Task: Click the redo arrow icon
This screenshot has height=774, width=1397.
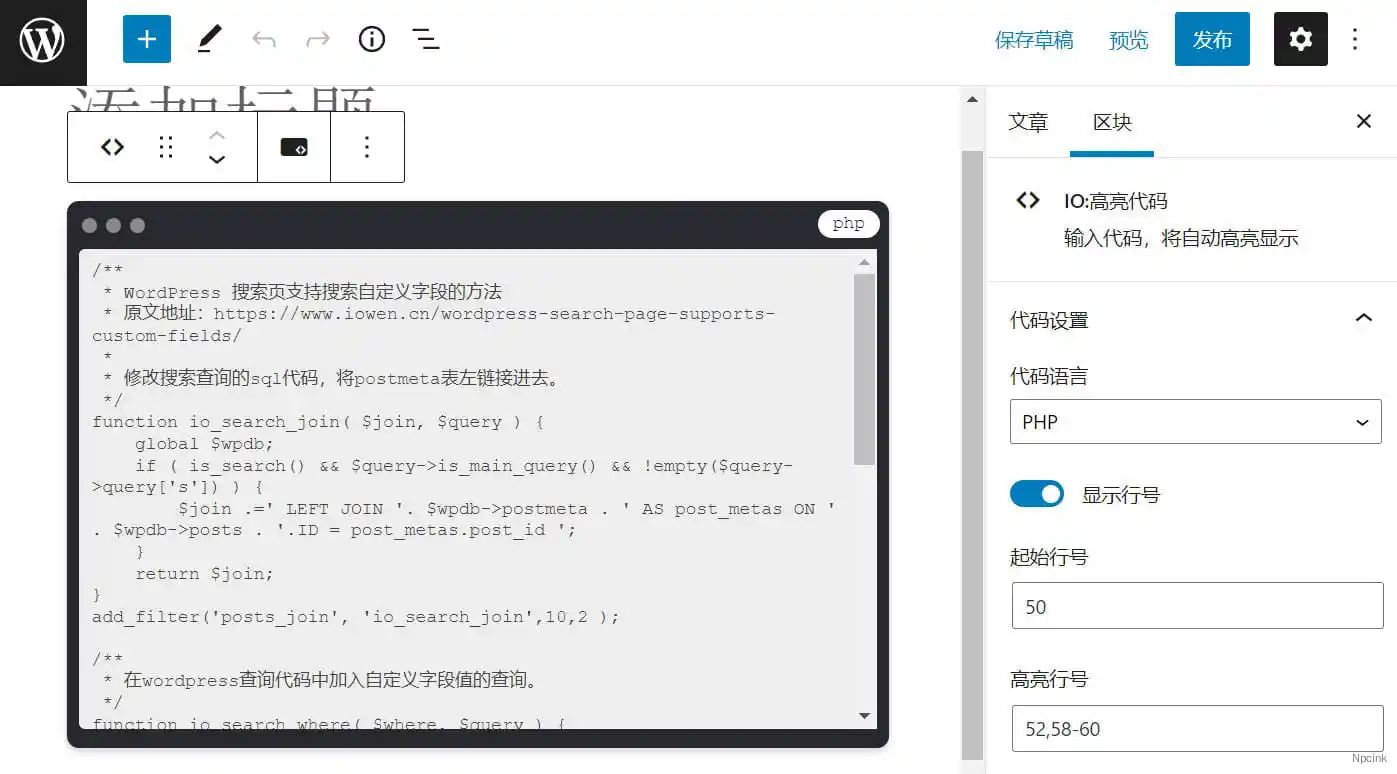Action: coord(317,39)
